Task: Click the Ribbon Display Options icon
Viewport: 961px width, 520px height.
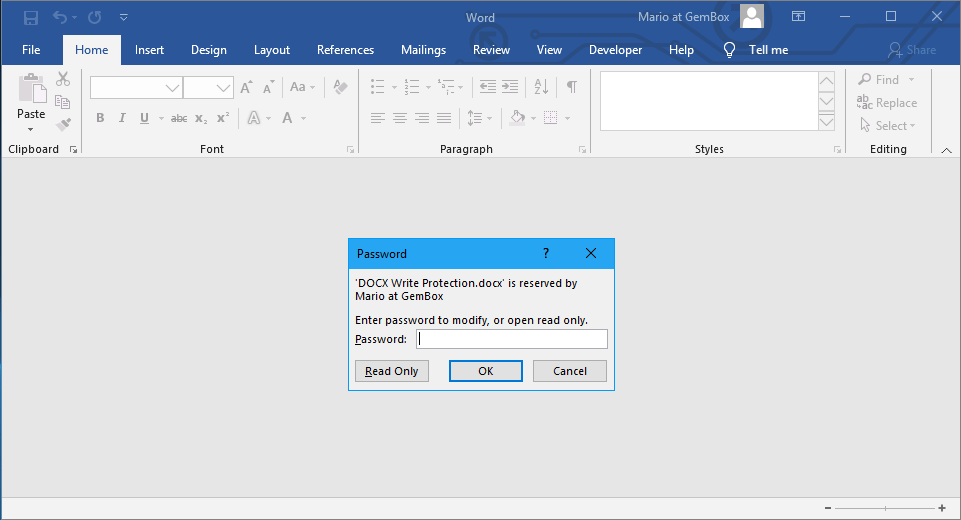Action: (x=798, y=17)
